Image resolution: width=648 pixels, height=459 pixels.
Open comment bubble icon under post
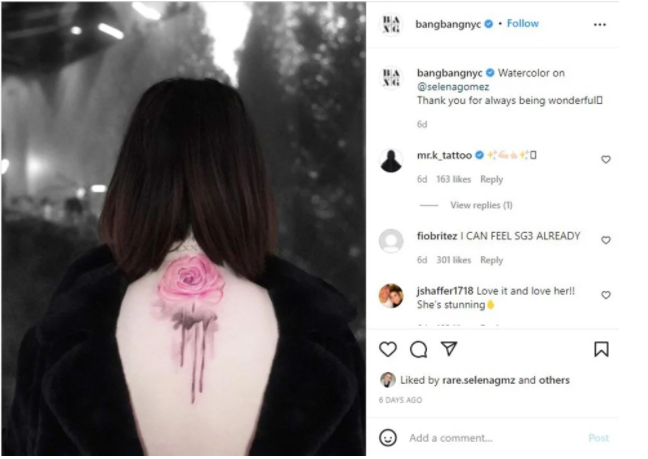(418, 350)
